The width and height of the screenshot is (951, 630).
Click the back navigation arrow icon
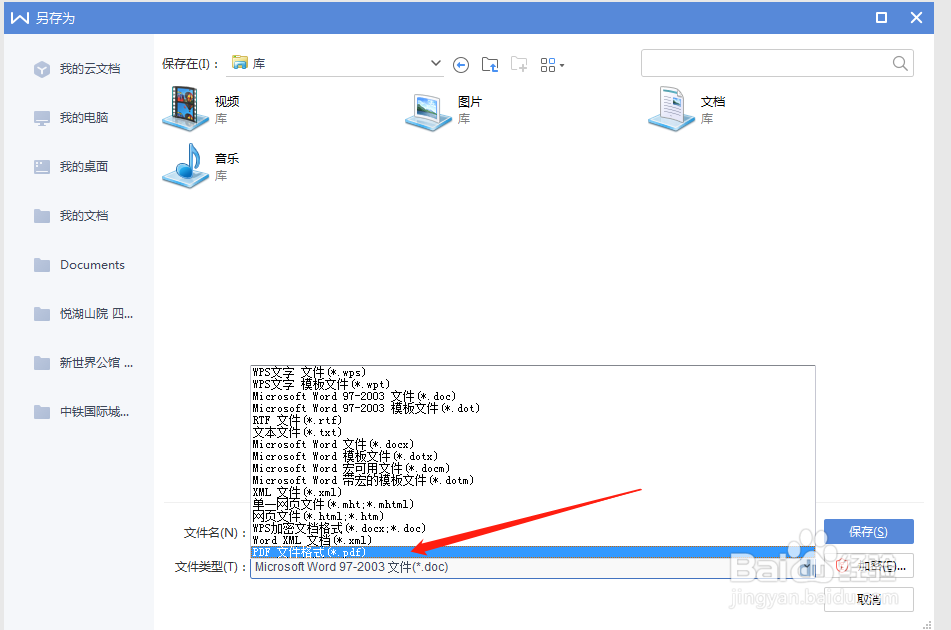pos(461,65)
